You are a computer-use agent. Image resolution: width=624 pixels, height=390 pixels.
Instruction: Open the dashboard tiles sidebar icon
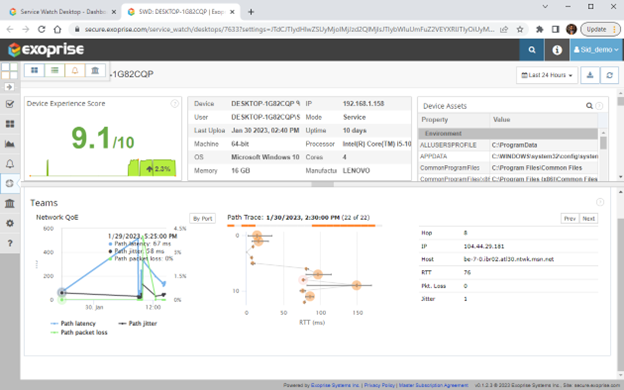[10, 124]
